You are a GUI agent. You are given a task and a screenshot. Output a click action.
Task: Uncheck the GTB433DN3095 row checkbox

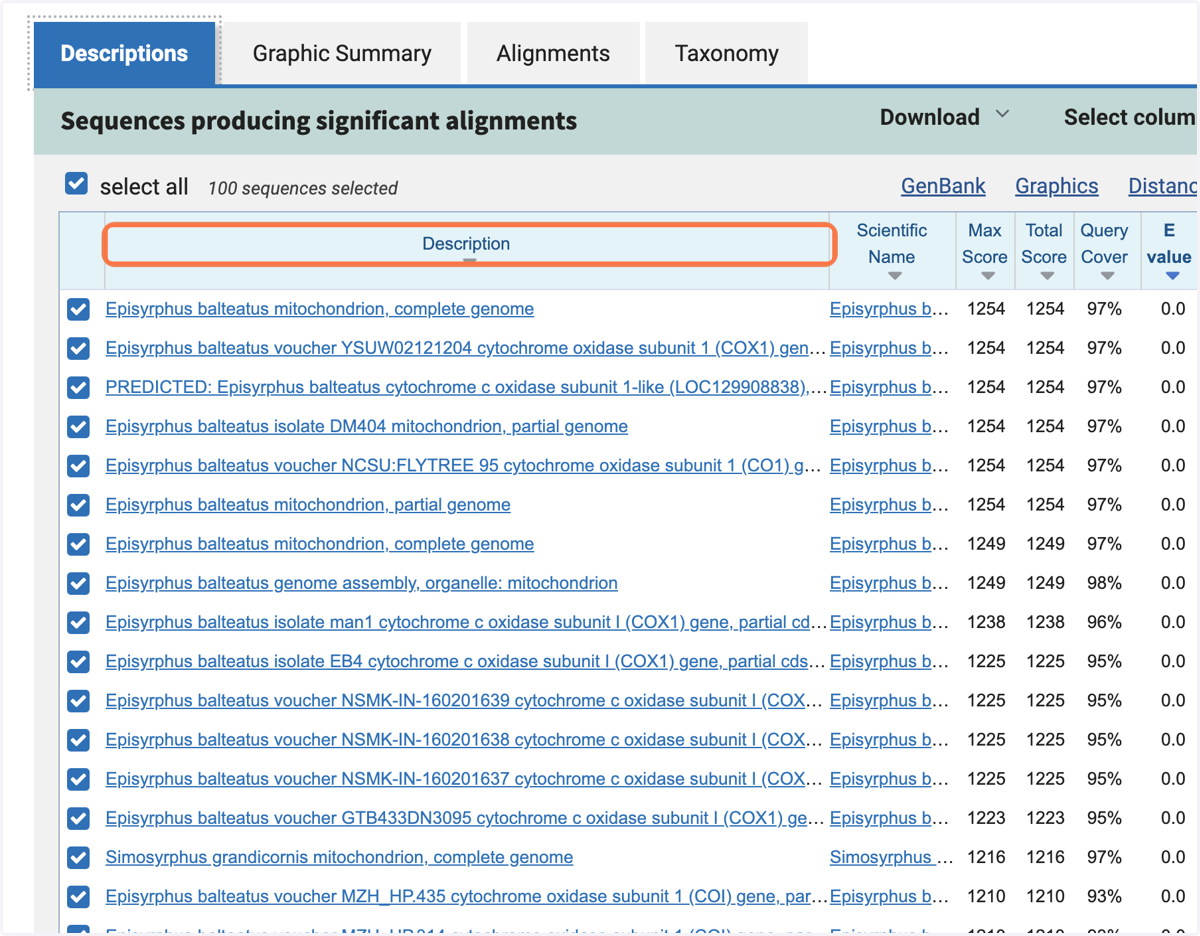pyautogui.click(x=79, y=818)
